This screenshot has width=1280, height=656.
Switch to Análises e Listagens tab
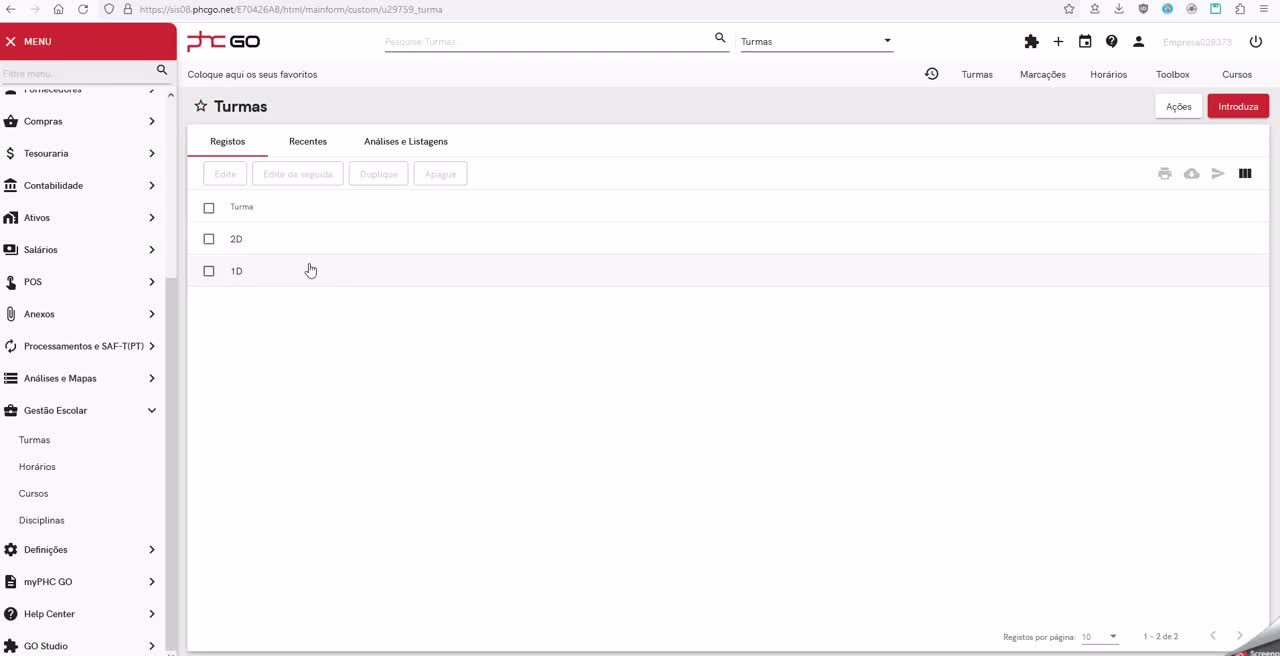click(x=406, y=141)
